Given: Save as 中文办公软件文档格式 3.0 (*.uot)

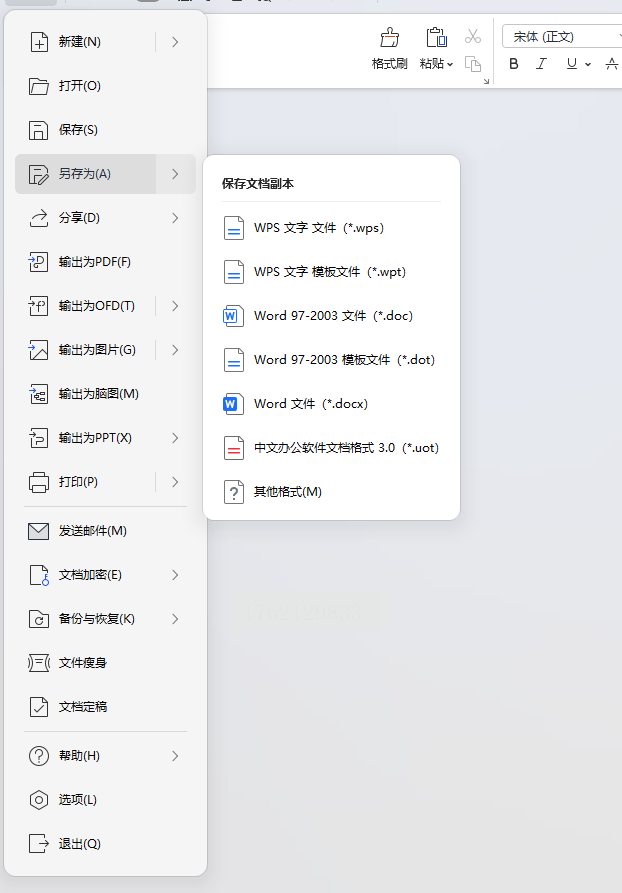Looking at the screenshot, I should point(332,448).
